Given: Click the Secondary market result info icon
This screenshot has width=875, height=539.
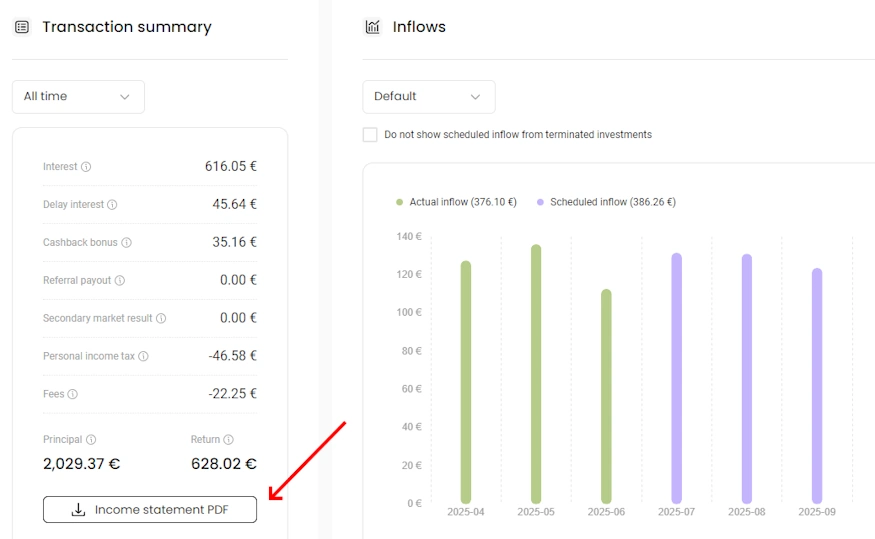Looking at the screenshot, I should click(161, 319).
